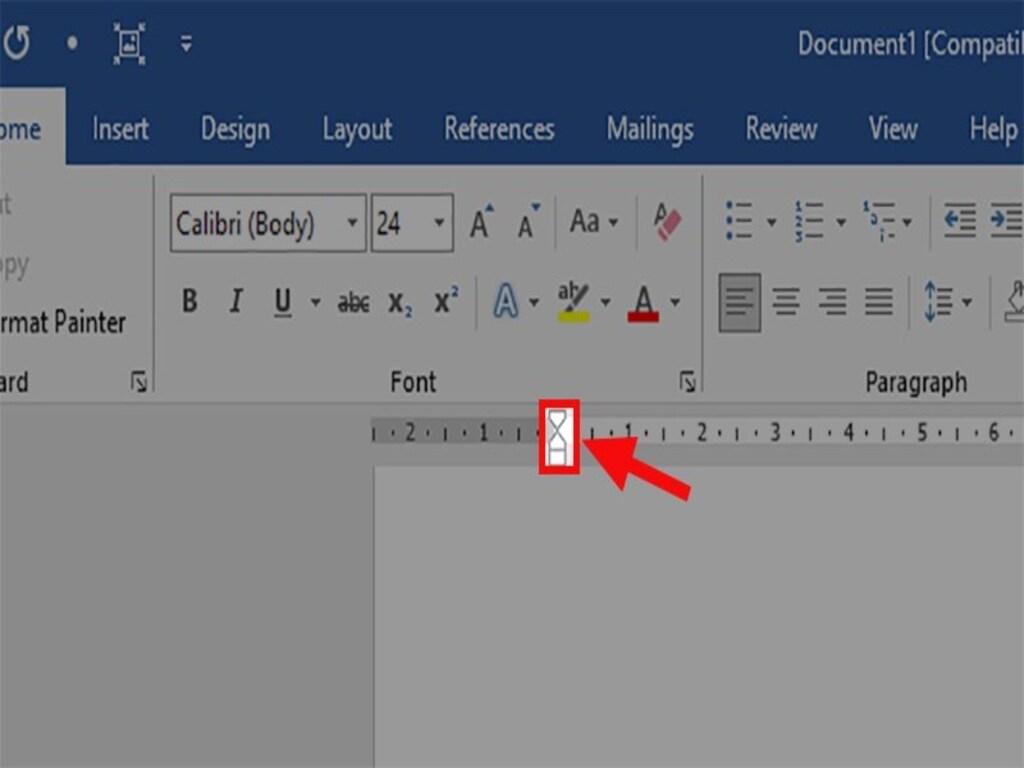The height and width of the screenshot is (768, 1024).
Task: Toggle Bold formatting
Action: tap(189, 301)
